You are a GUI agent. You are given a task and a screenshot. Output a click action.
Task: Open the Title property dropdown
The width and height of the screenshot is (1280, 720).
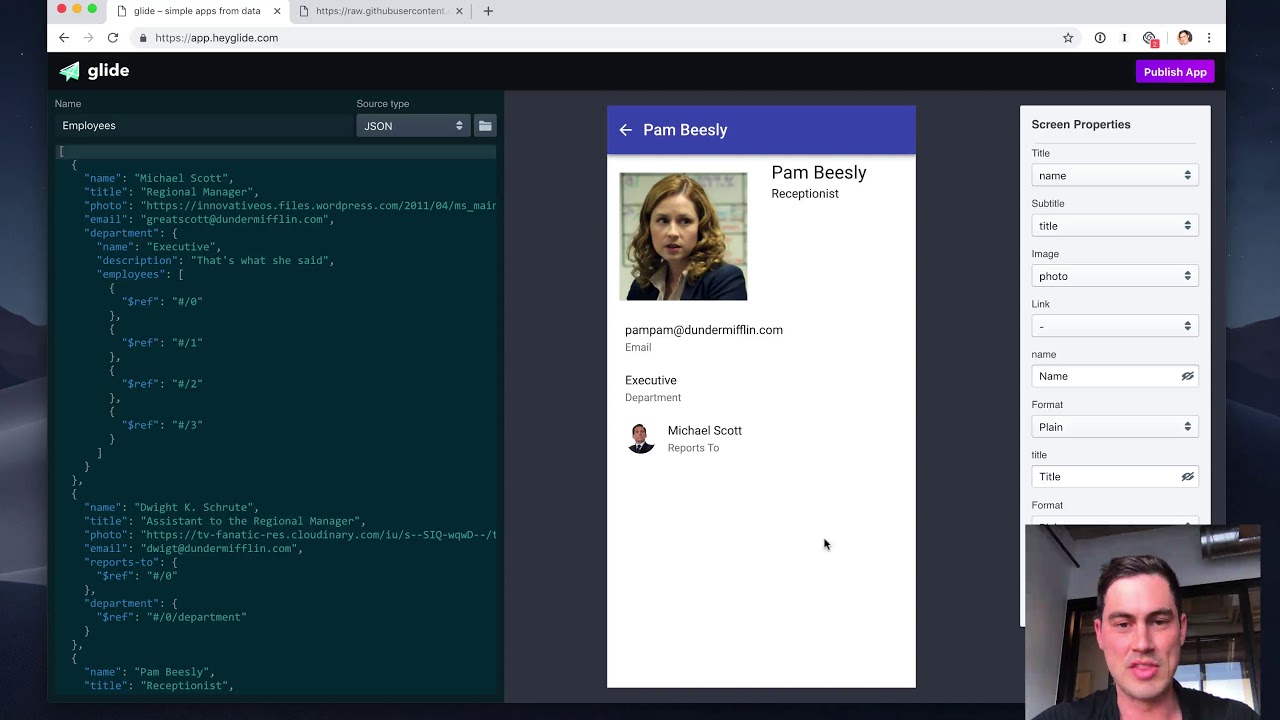point(1115,176)
